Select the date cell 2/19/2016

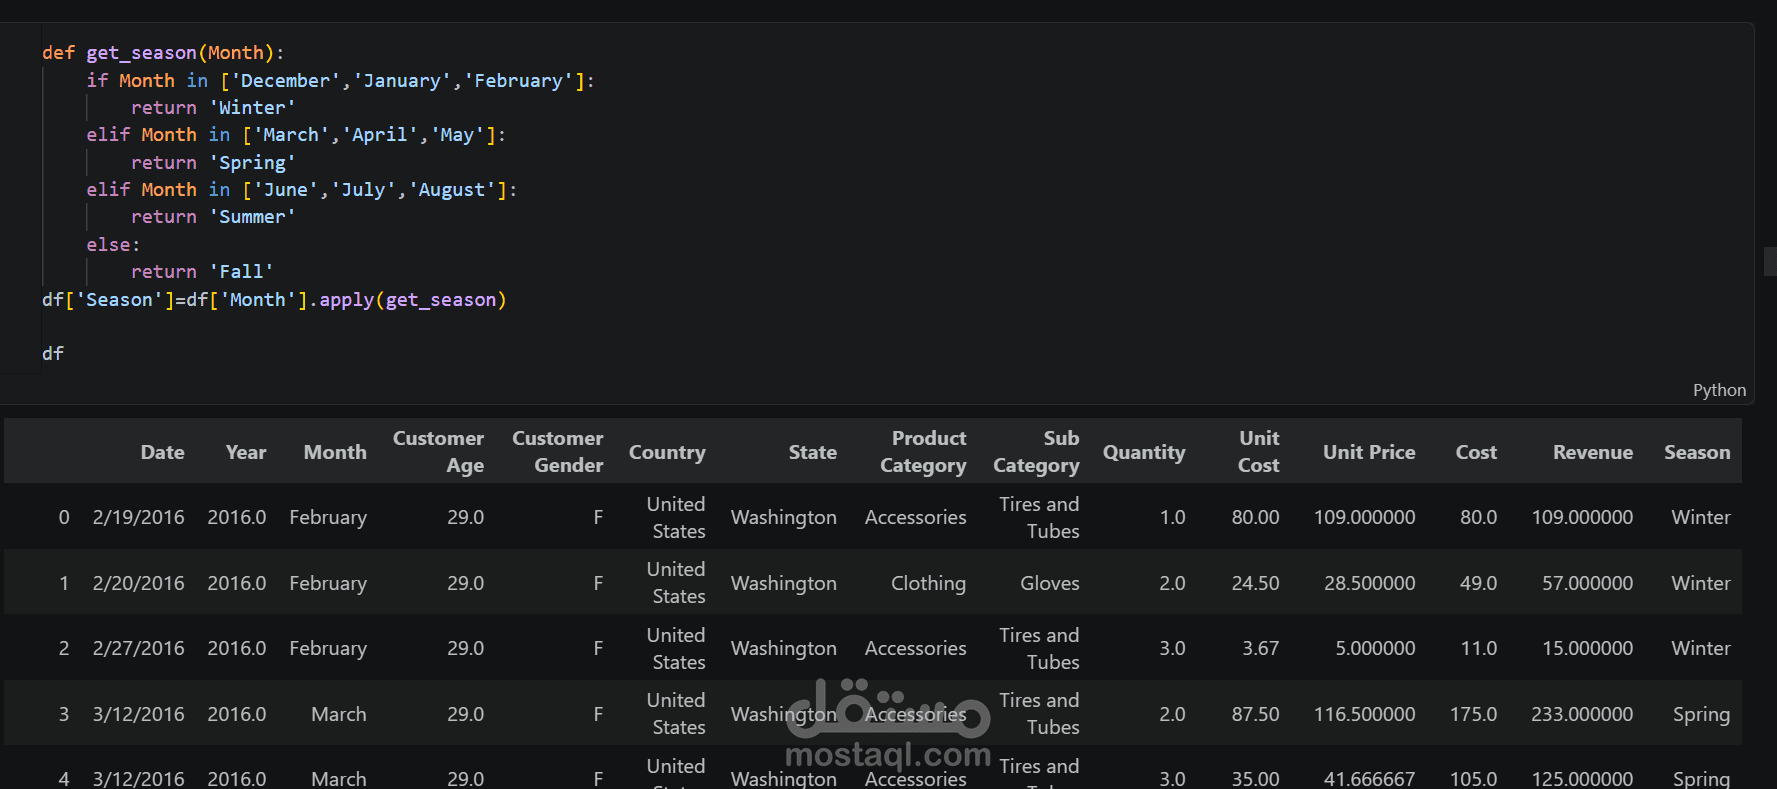click(138, 517)
